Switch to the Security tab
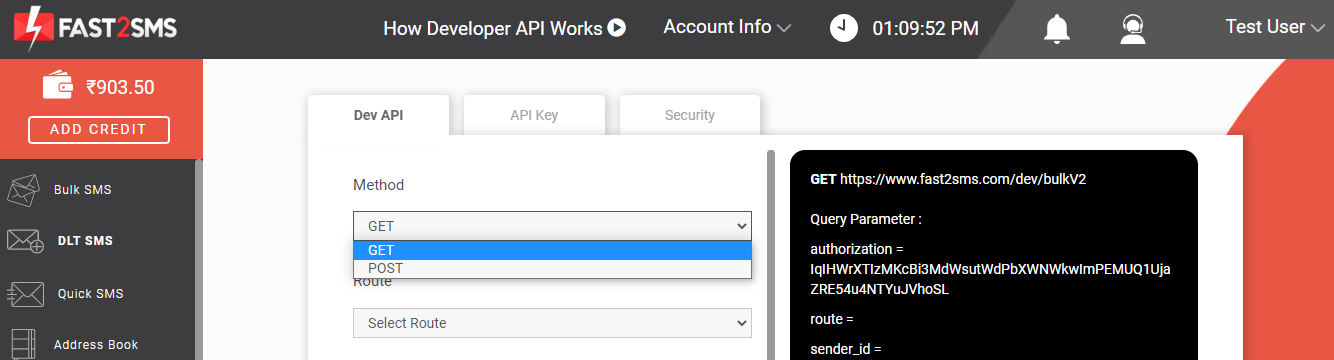Image resolution: width=1334 pixels, height=360 pixels. (690, 115)
